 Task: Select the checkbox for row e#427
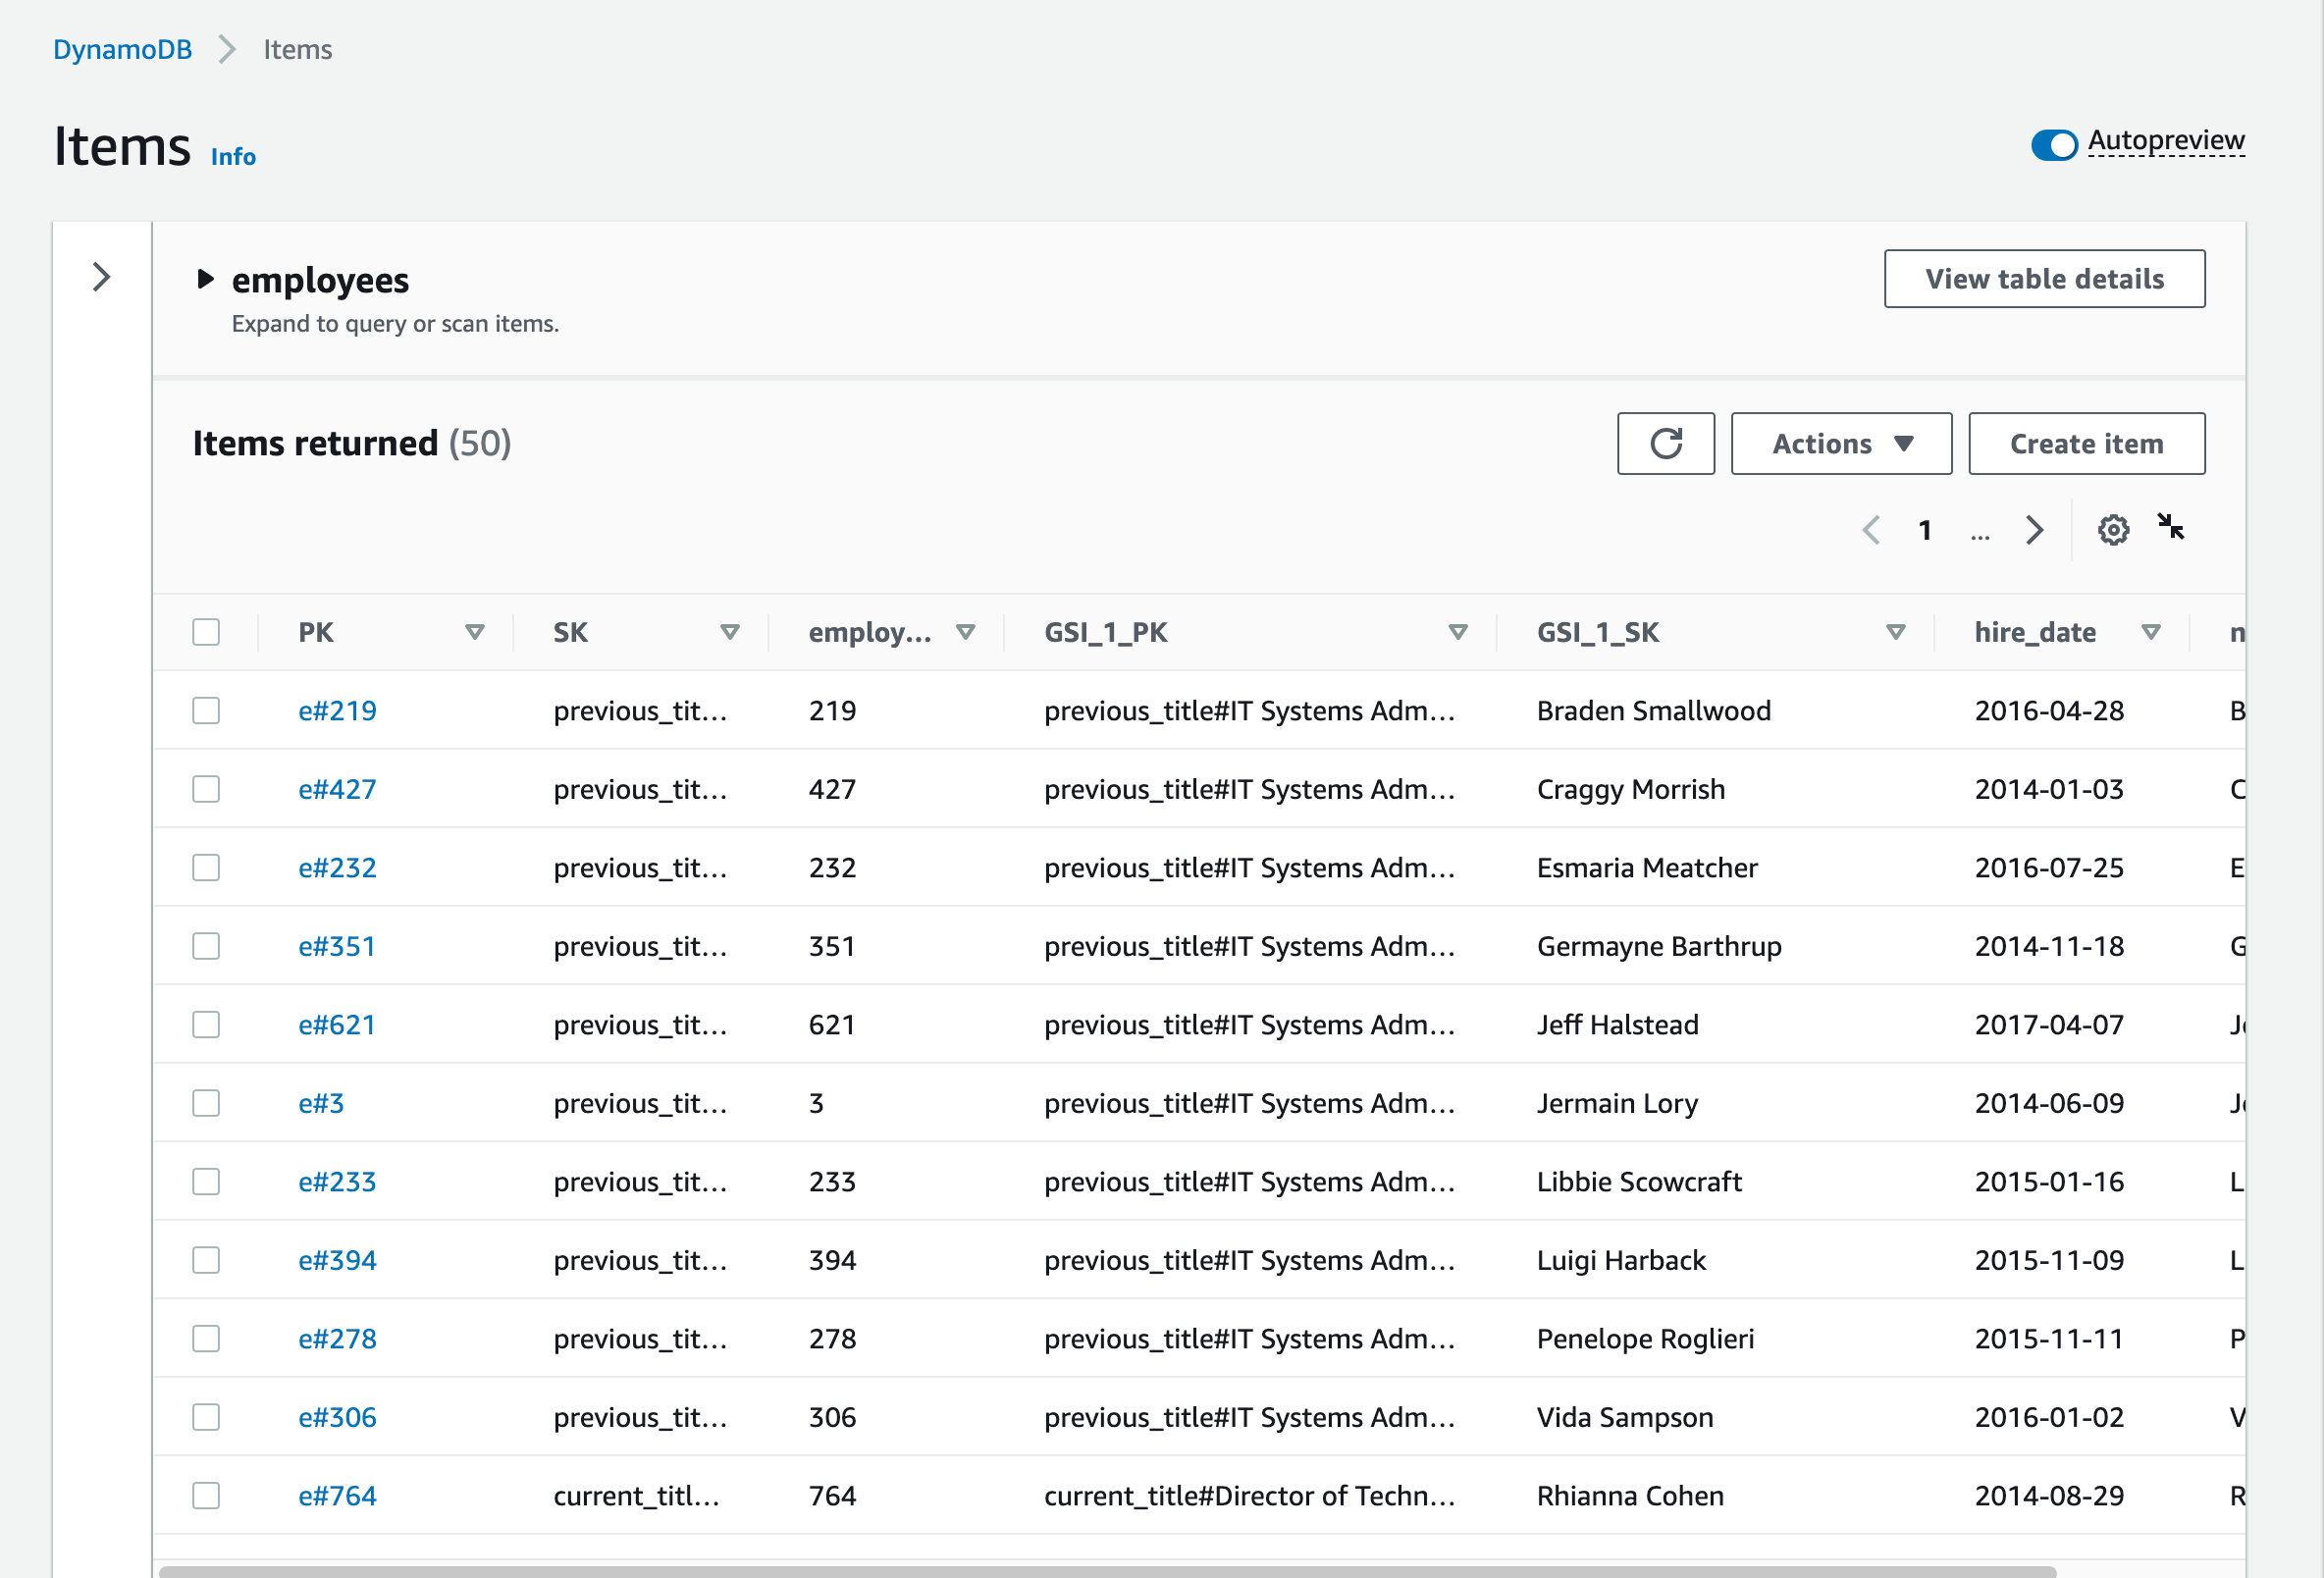206,789
